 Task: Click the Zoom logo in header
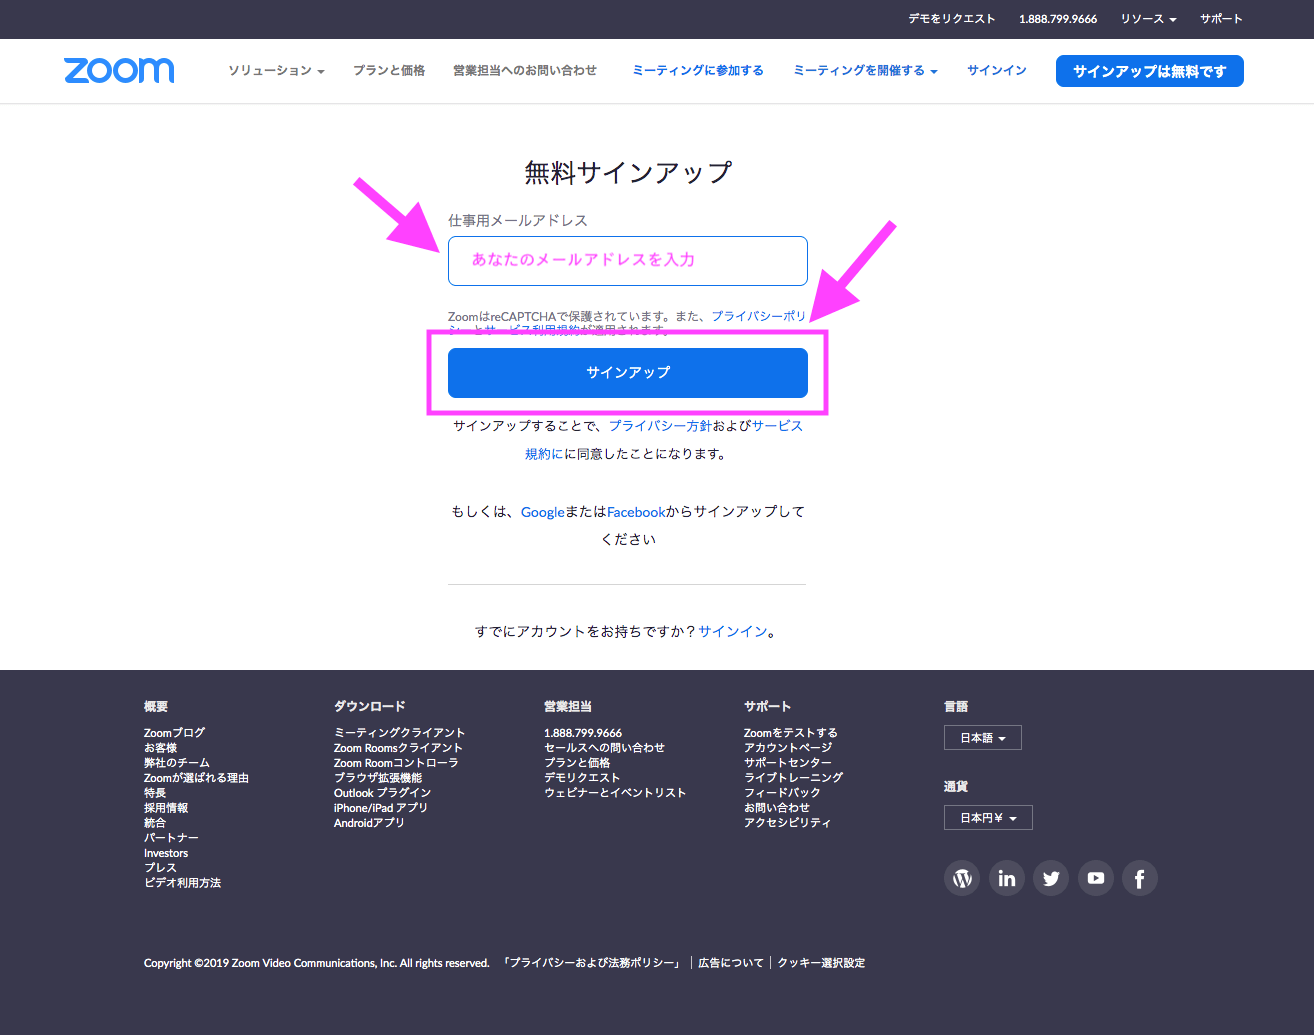coord(119,70)
